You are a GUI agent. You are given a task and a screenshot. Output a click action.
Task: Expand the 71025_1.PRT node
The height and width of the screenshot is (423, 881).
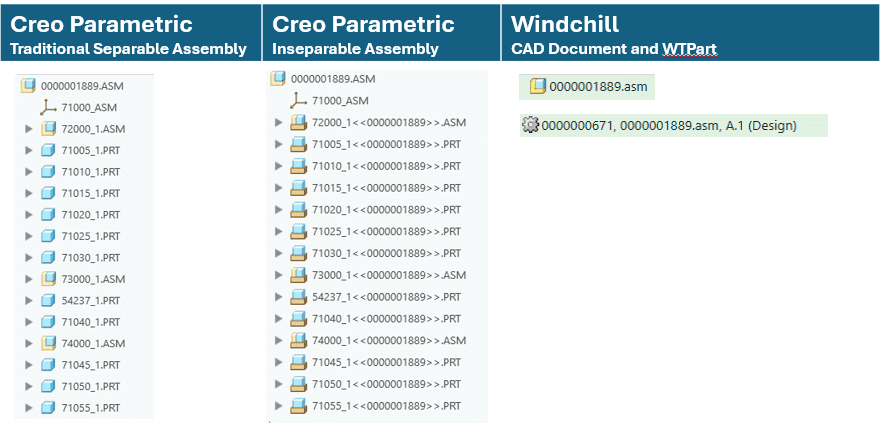pos(29,236)
